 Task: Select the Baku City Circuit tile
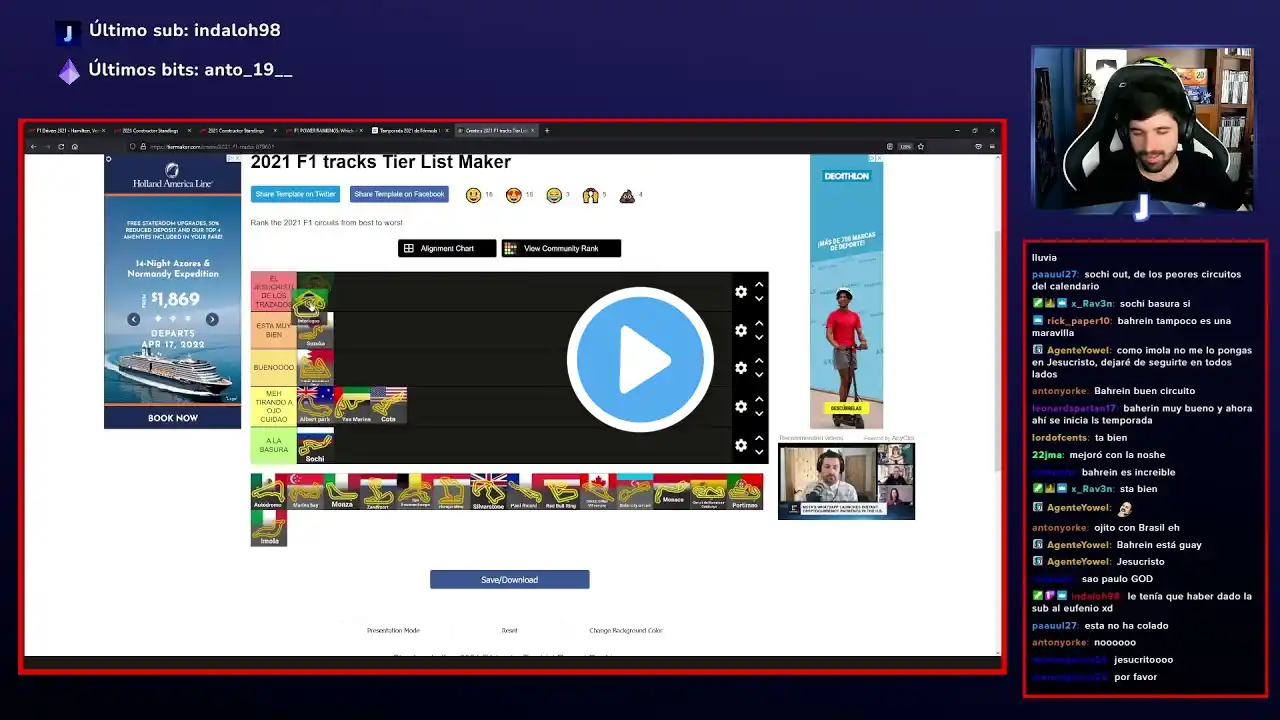coord(635,492)
